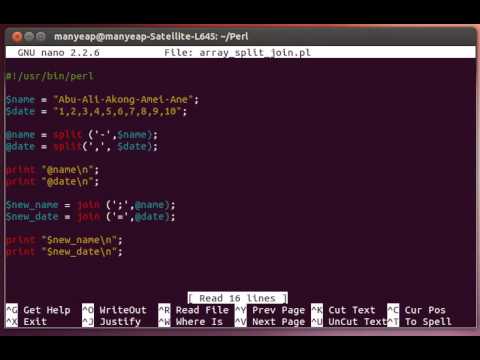Click the ^V Next Page shortcut
Image resolution: width=480 pixels, height=360 pixels.
tap(270, 322)
